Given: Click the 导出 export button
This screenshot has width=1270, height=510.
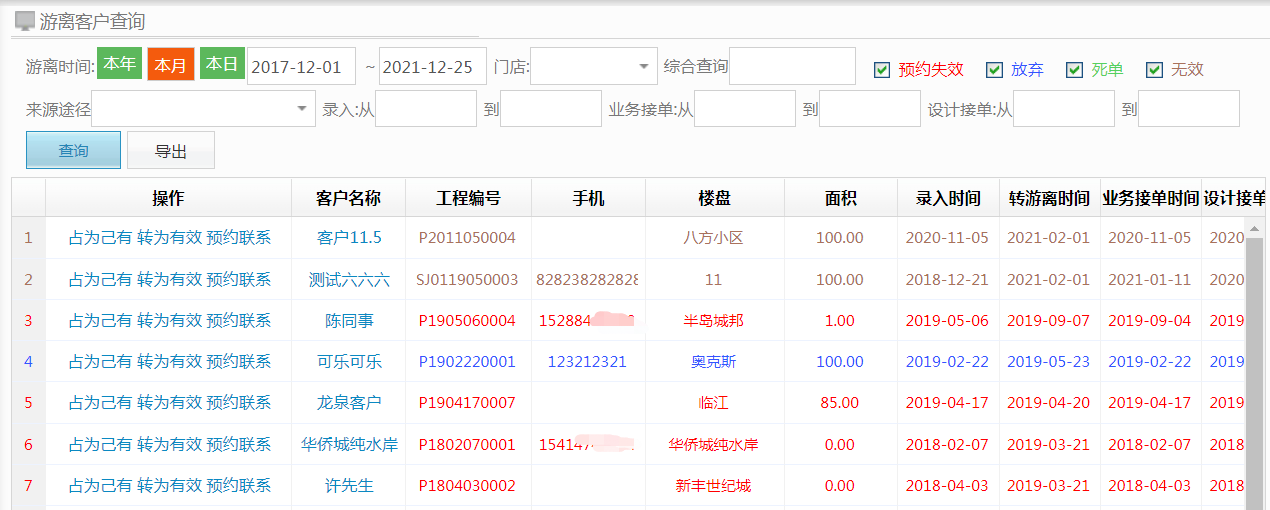Looking at the screenshot, I should [170, 151].
